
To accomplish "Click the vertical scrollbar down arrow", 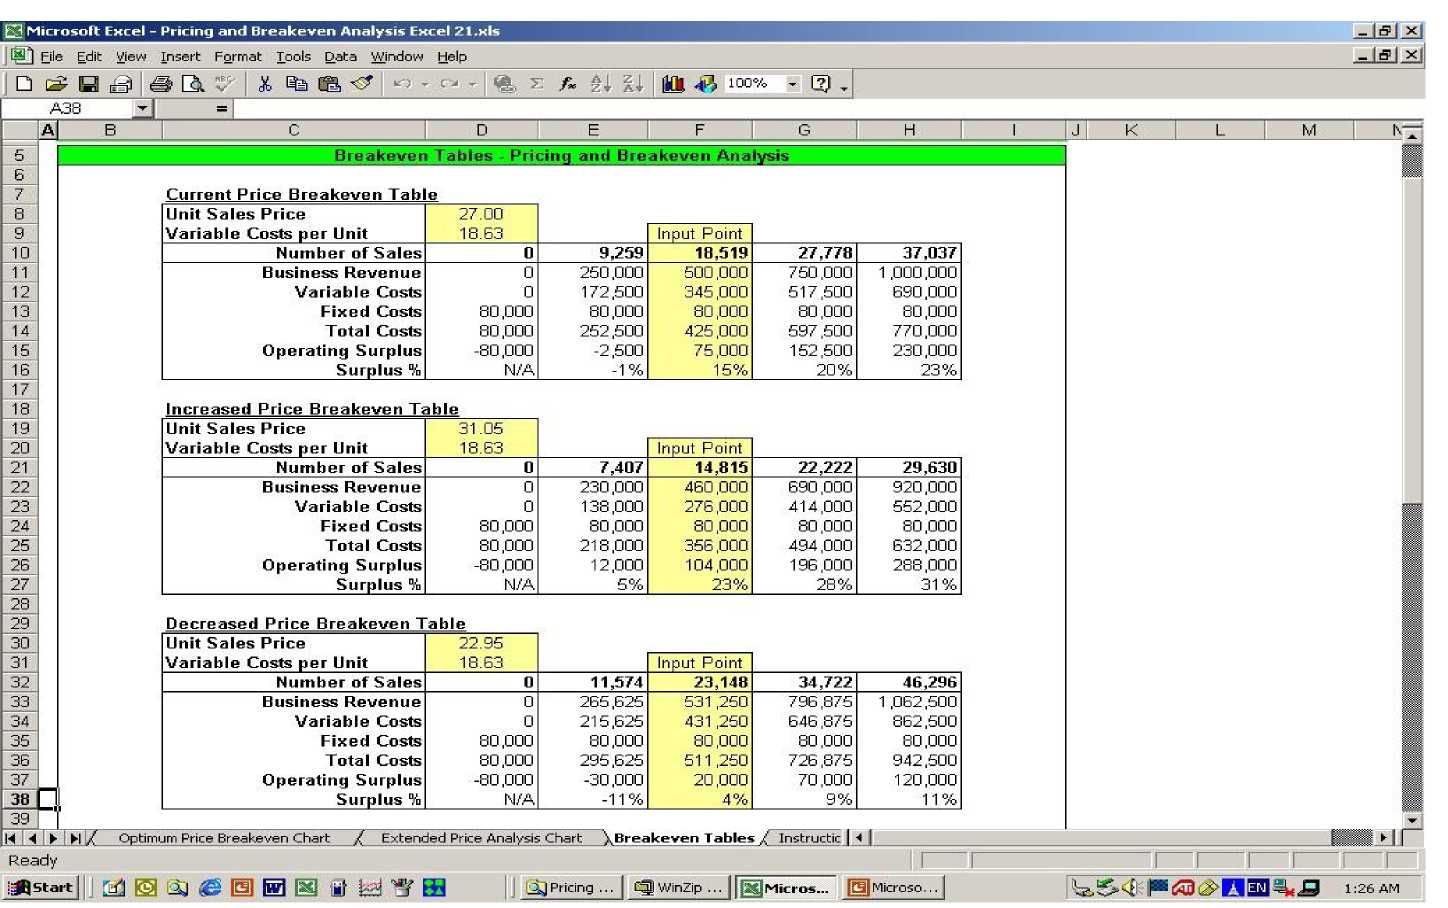I will 1411,820.
